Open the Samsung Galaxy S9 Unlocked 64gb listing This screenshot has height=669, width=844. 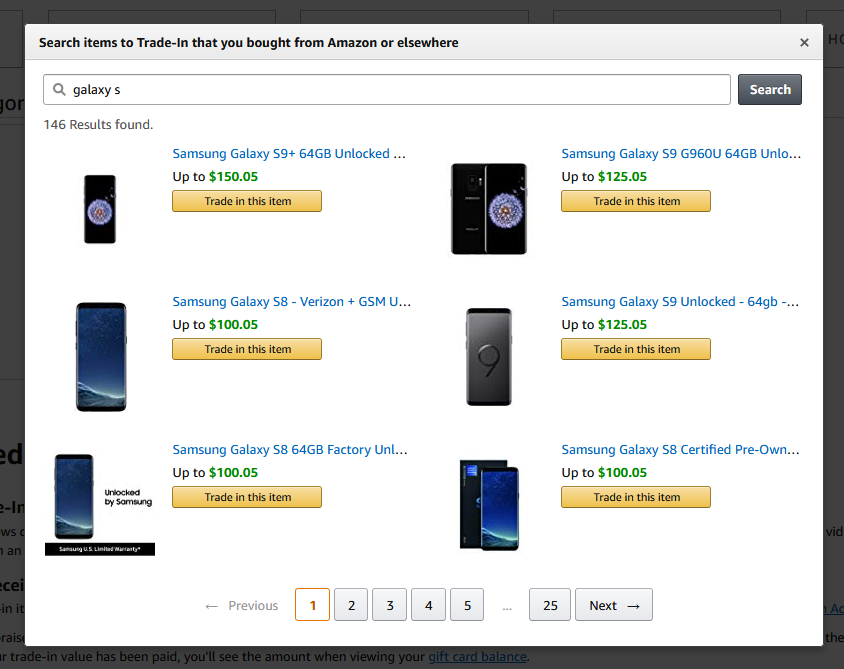678,301
